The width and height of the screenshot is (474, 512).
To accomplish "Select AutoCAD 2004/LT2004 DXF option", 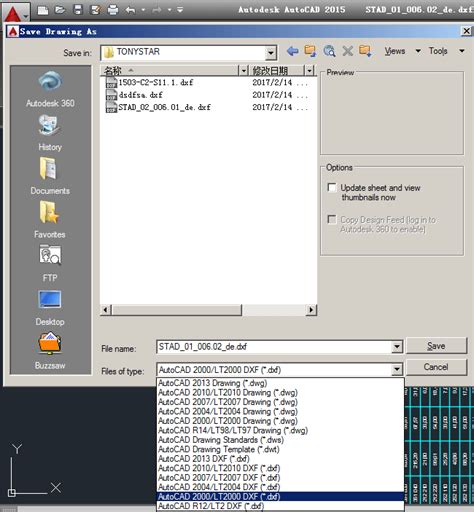I will (x=280, y=487).
